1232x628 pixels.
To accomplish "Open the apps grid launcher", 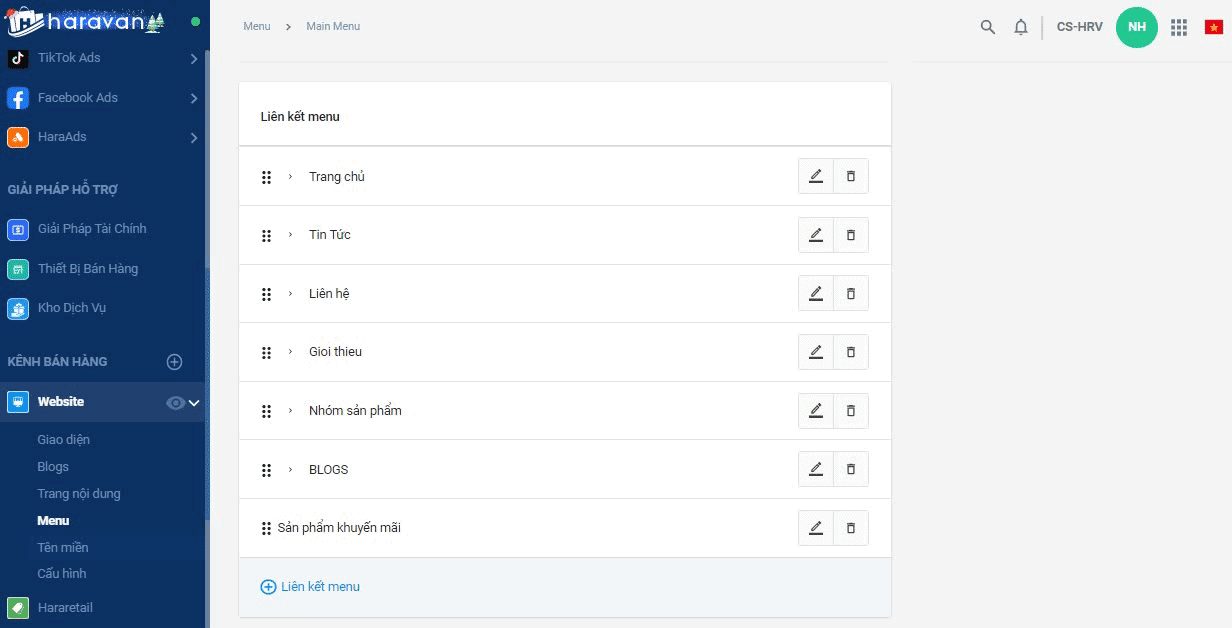I will (x=1179, y=27).
